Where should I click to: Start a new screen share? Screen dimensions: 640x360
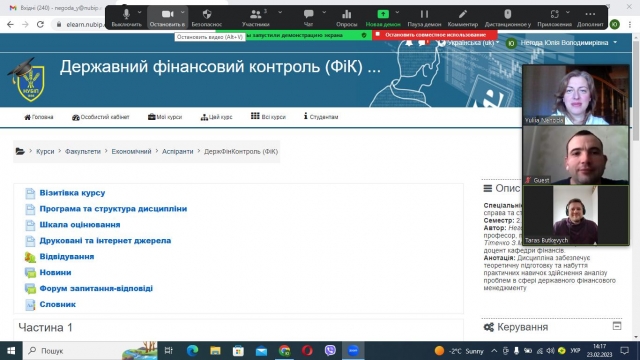click(383, 17)
